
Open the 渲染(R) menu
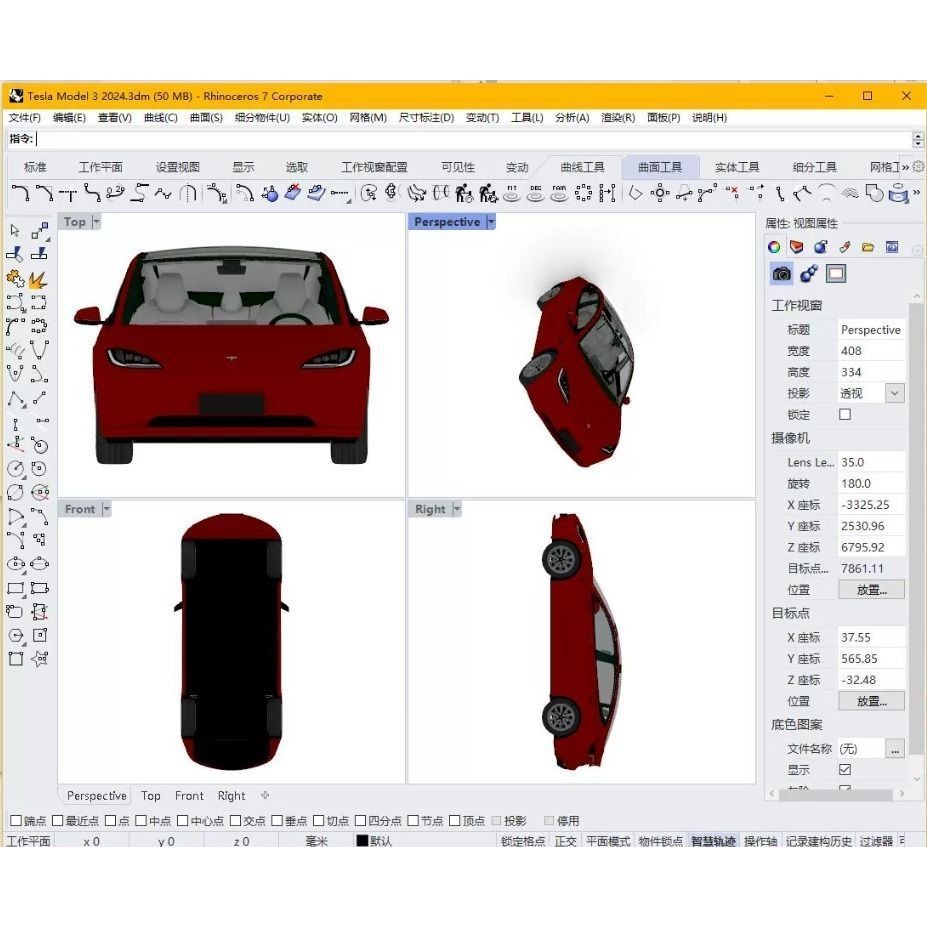(618, 118)
